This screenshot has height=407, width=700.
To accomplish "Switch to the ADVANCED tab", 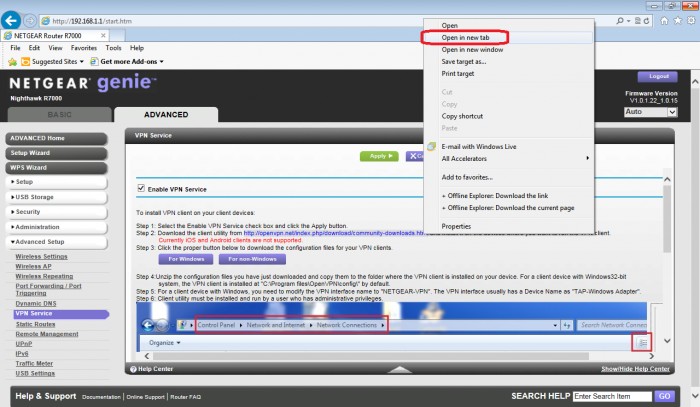I will point(166,115).
